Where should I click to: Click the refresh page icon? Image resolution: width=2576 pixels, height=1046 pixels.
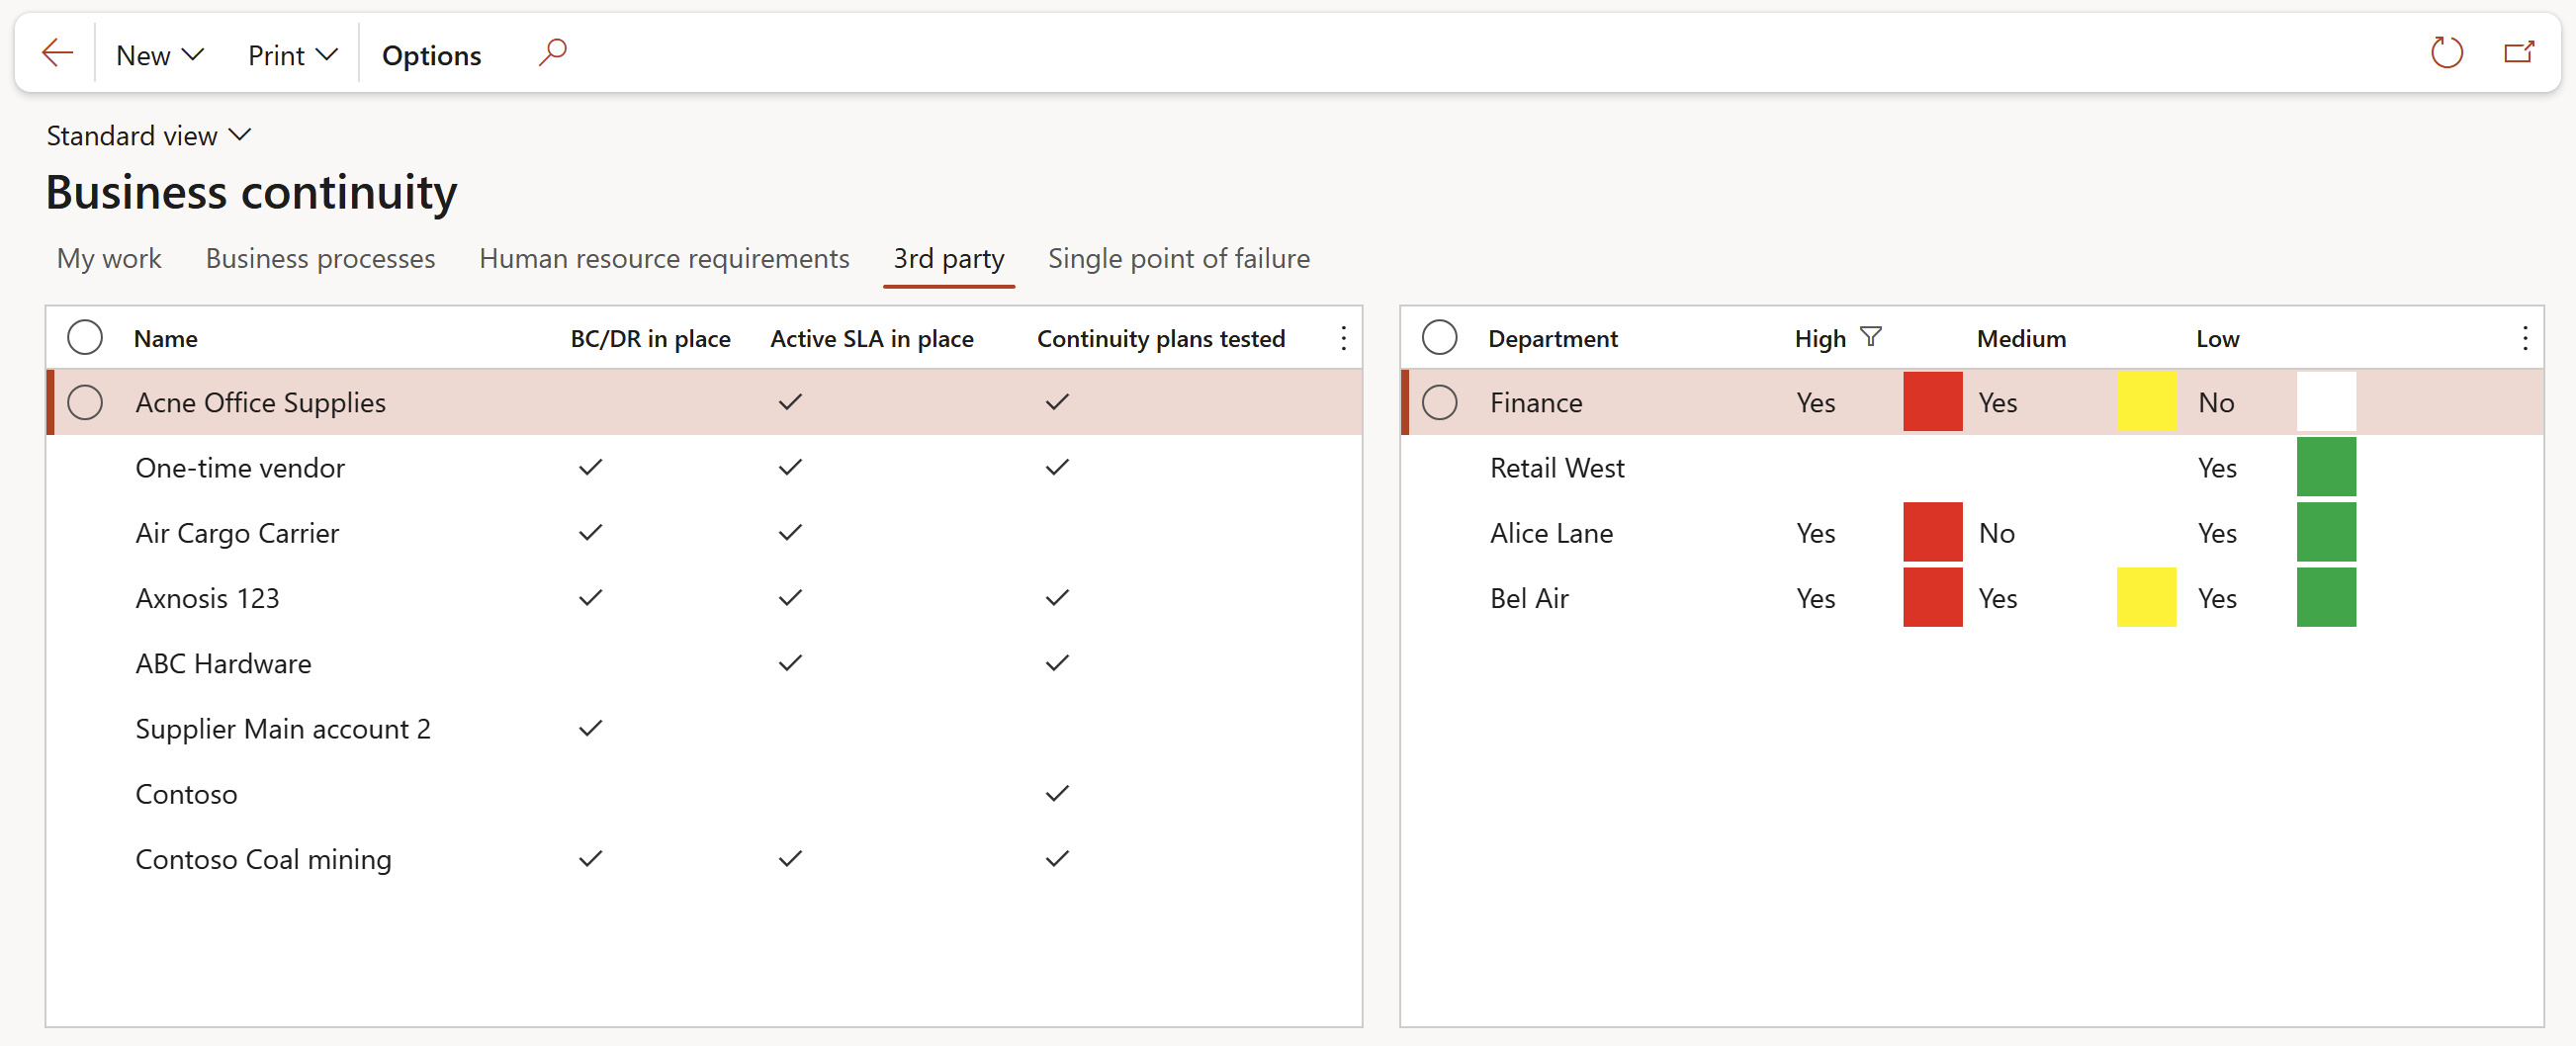2445,53
